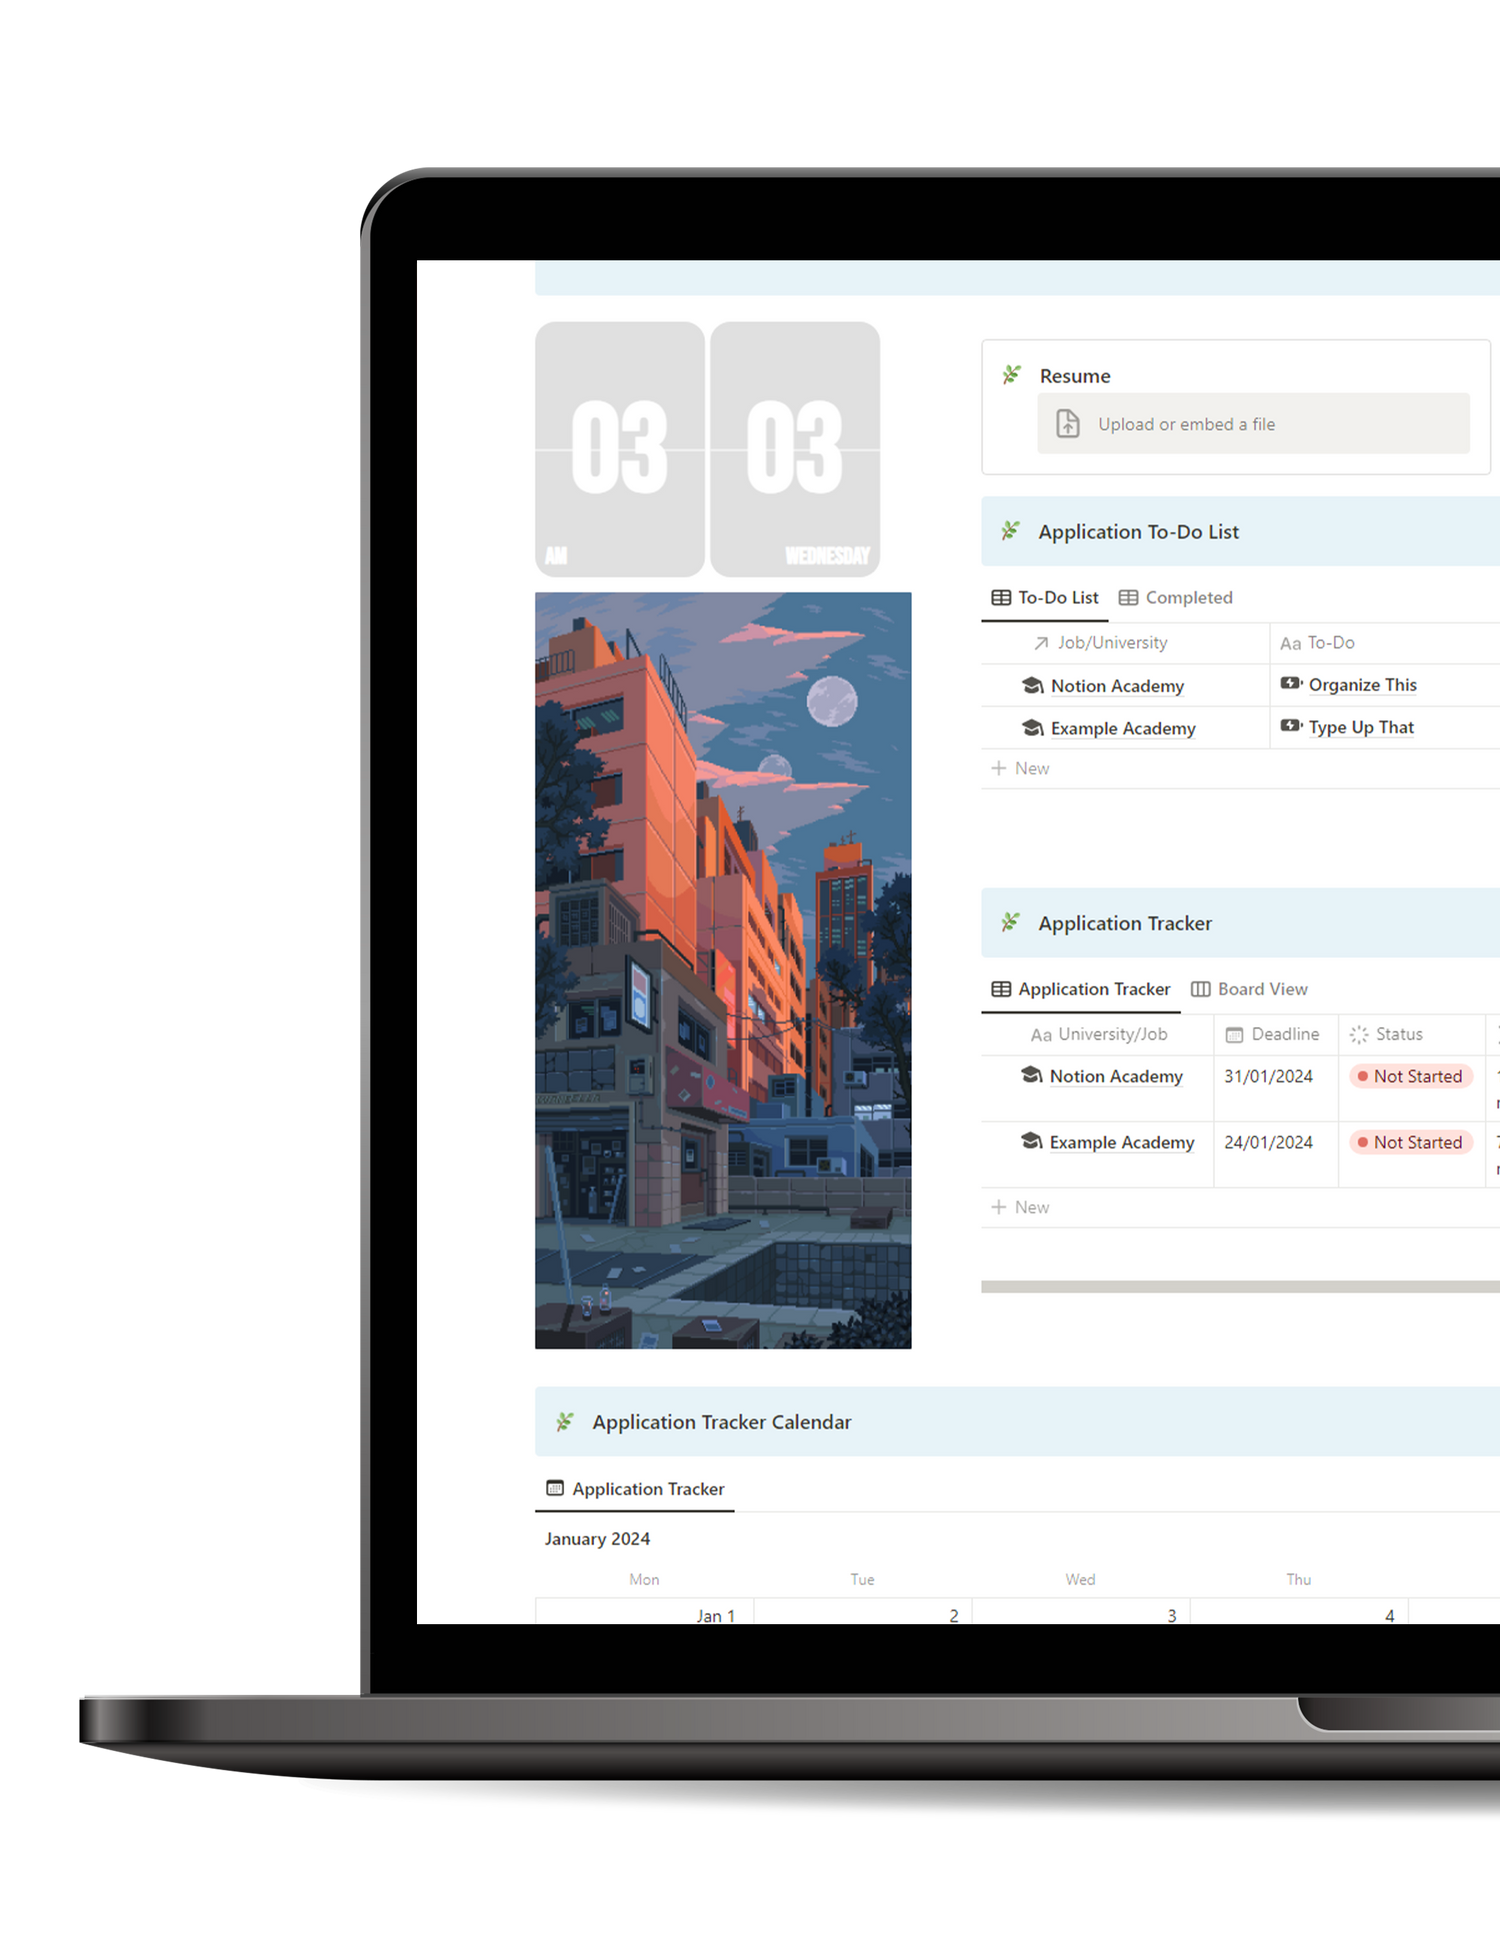
Task: Click the file upload icon under Resume
Action: tap(1067, 424)
